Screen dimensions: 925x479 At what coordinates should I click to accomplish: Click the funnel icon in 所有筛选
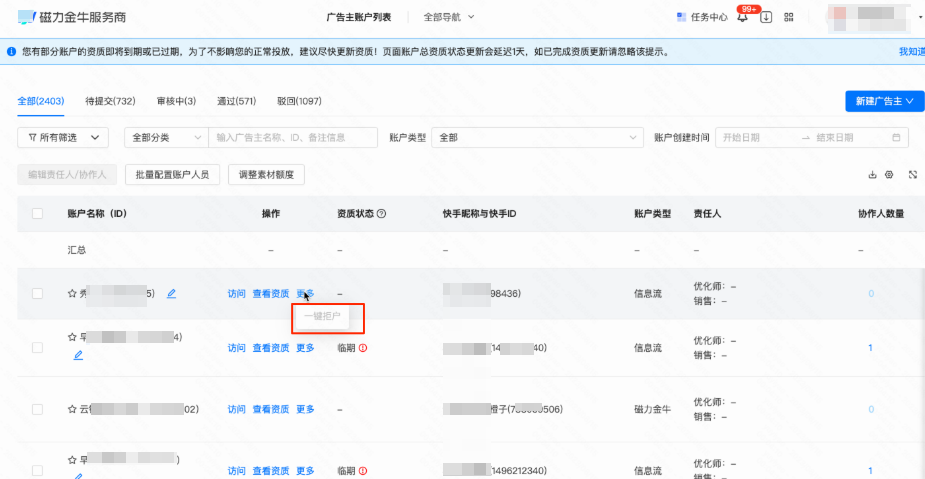pyautogui.click(x=32, y=137)
